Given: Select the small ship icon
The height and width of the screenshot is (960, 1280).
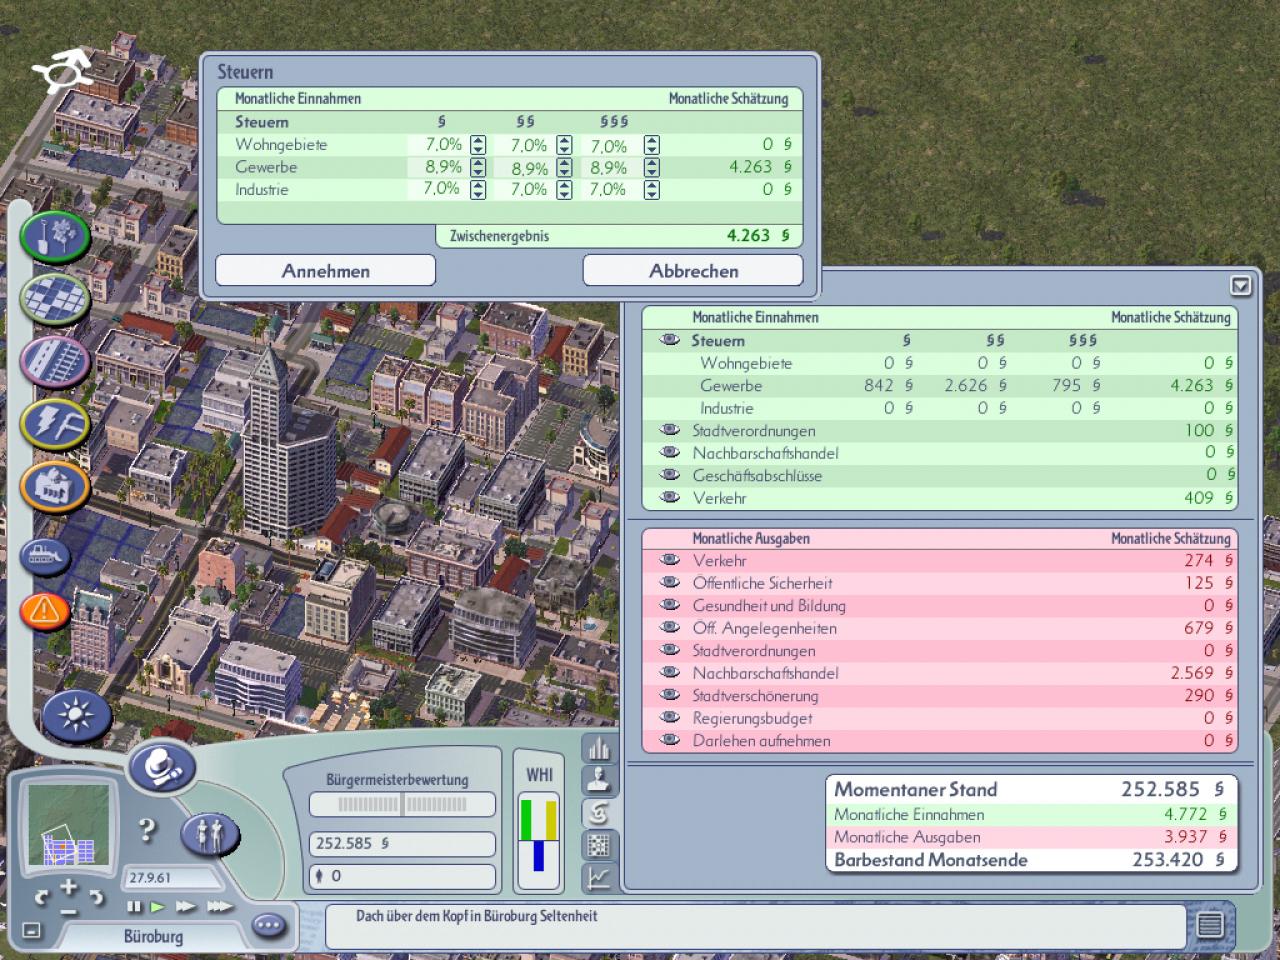Looking at the screenshot, I should [x=44, y=556].
